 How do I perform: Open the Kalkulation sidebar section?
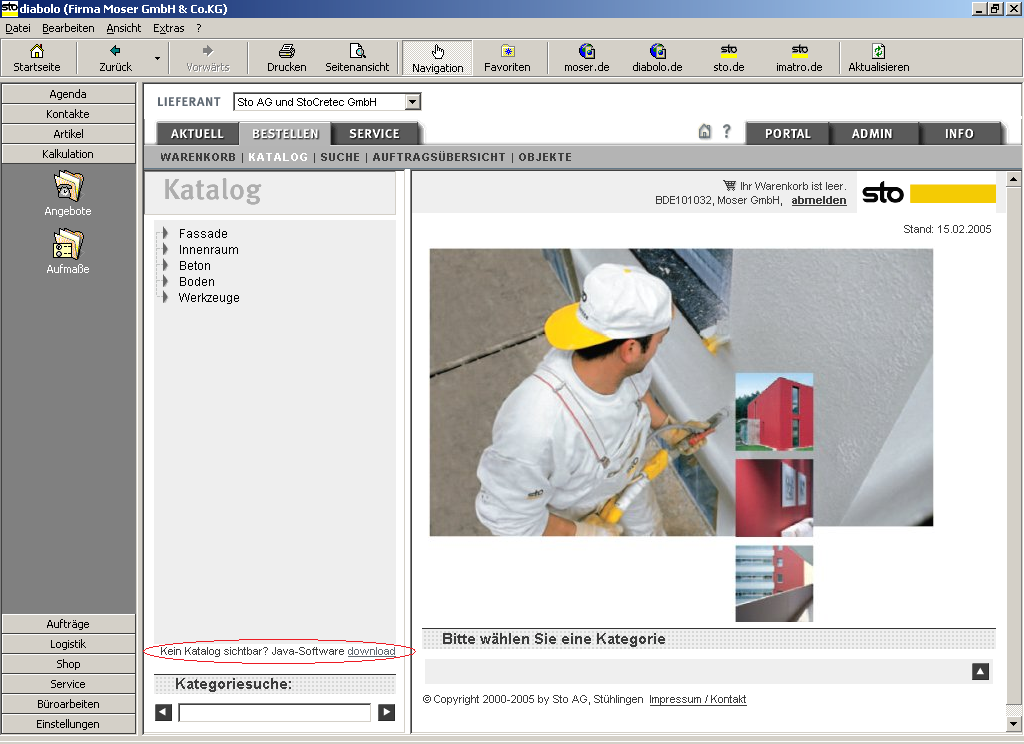point(68,154)
